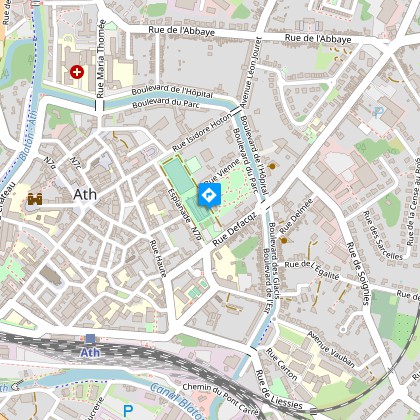Click the Ath city name label
This screenshot has height=420, width=420.
point(85,195)
